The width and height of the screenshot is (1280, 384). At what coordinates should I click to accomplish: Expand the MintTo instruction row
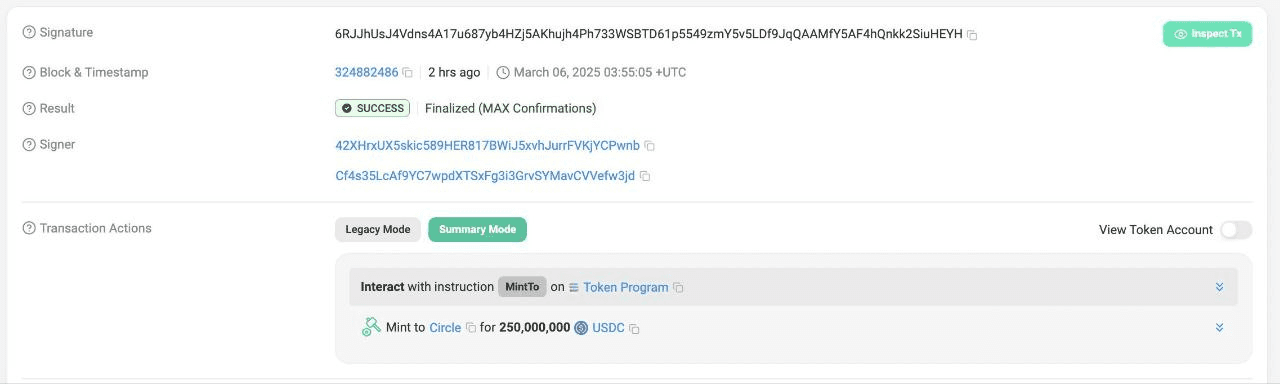pos(1219,287)
